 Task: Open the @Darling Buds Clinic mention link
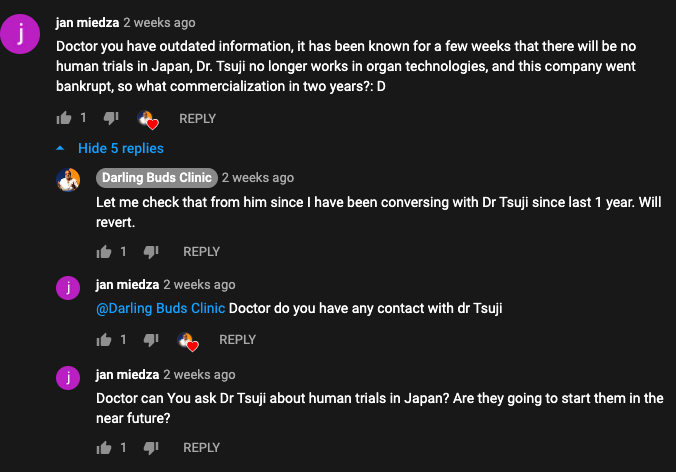click(x=160, y=308)
